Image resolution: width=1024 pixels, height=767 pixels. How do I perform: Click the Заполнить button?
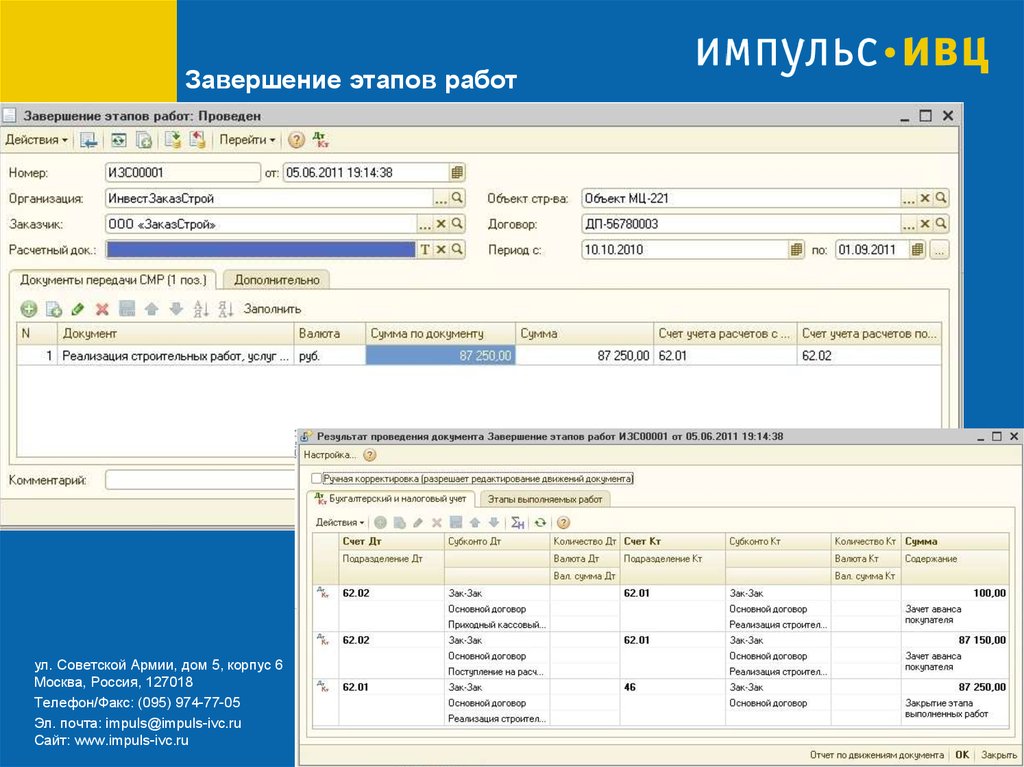click(x=272, y=309)
